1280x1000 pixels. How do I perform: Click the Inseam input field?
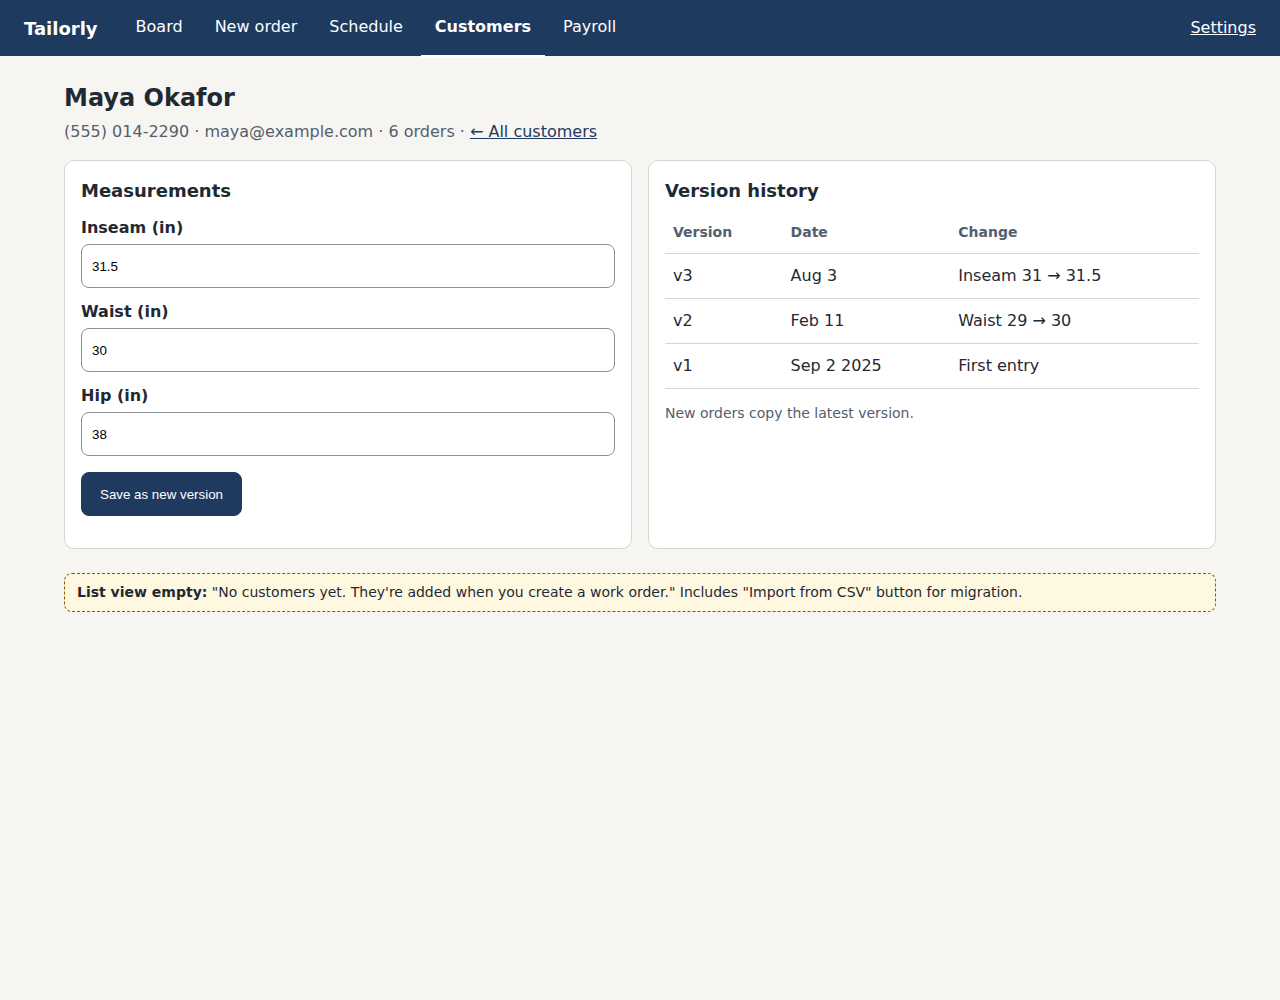pyautogui.click(x=348, y=266)
